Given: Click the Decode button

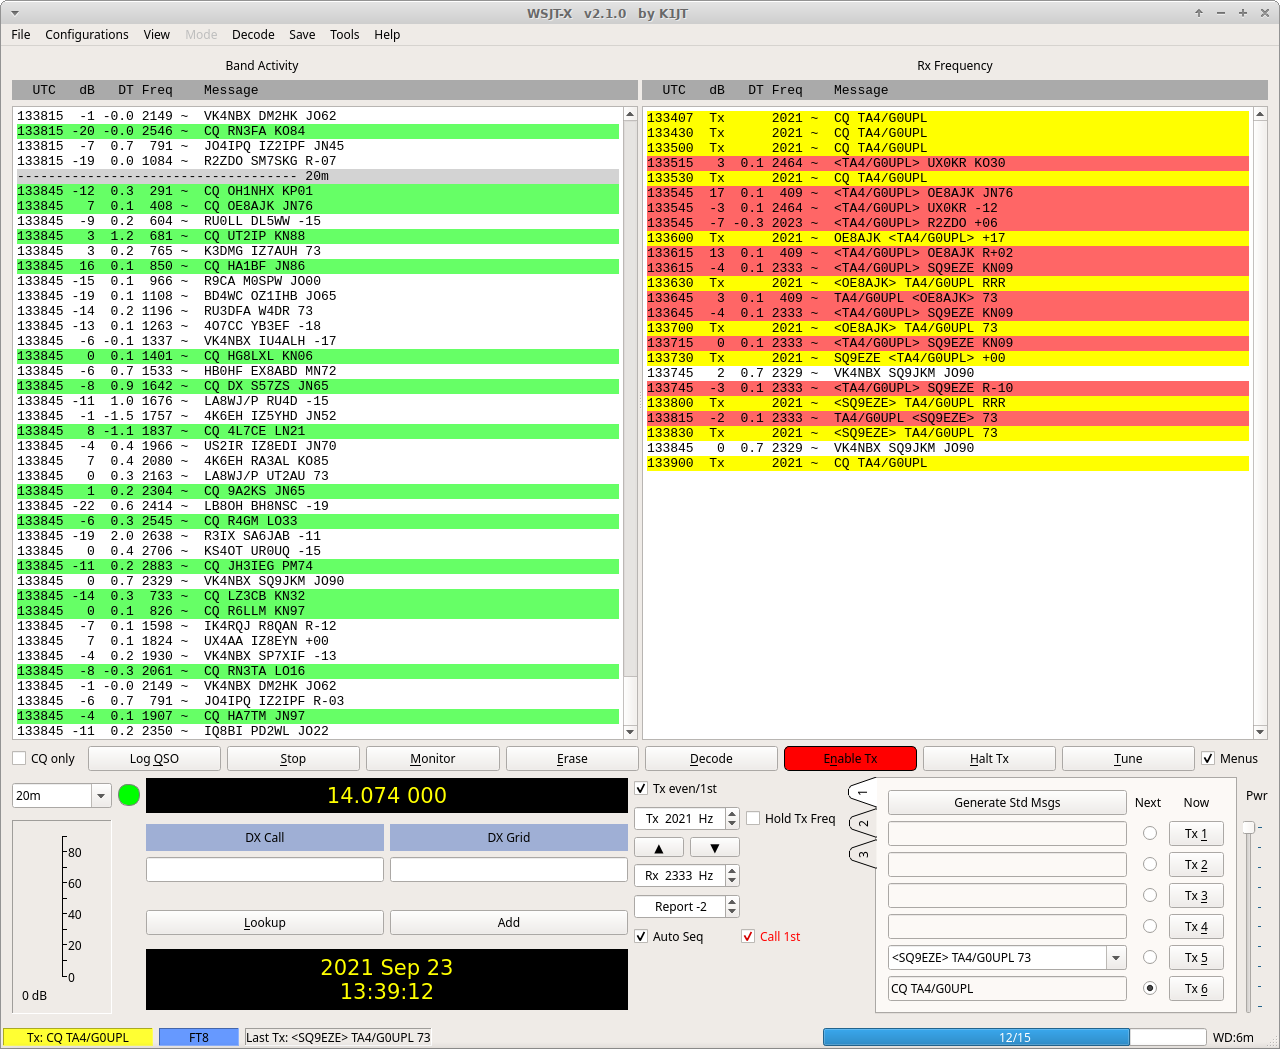Looking at the screenshot, I should click(711, 758).
